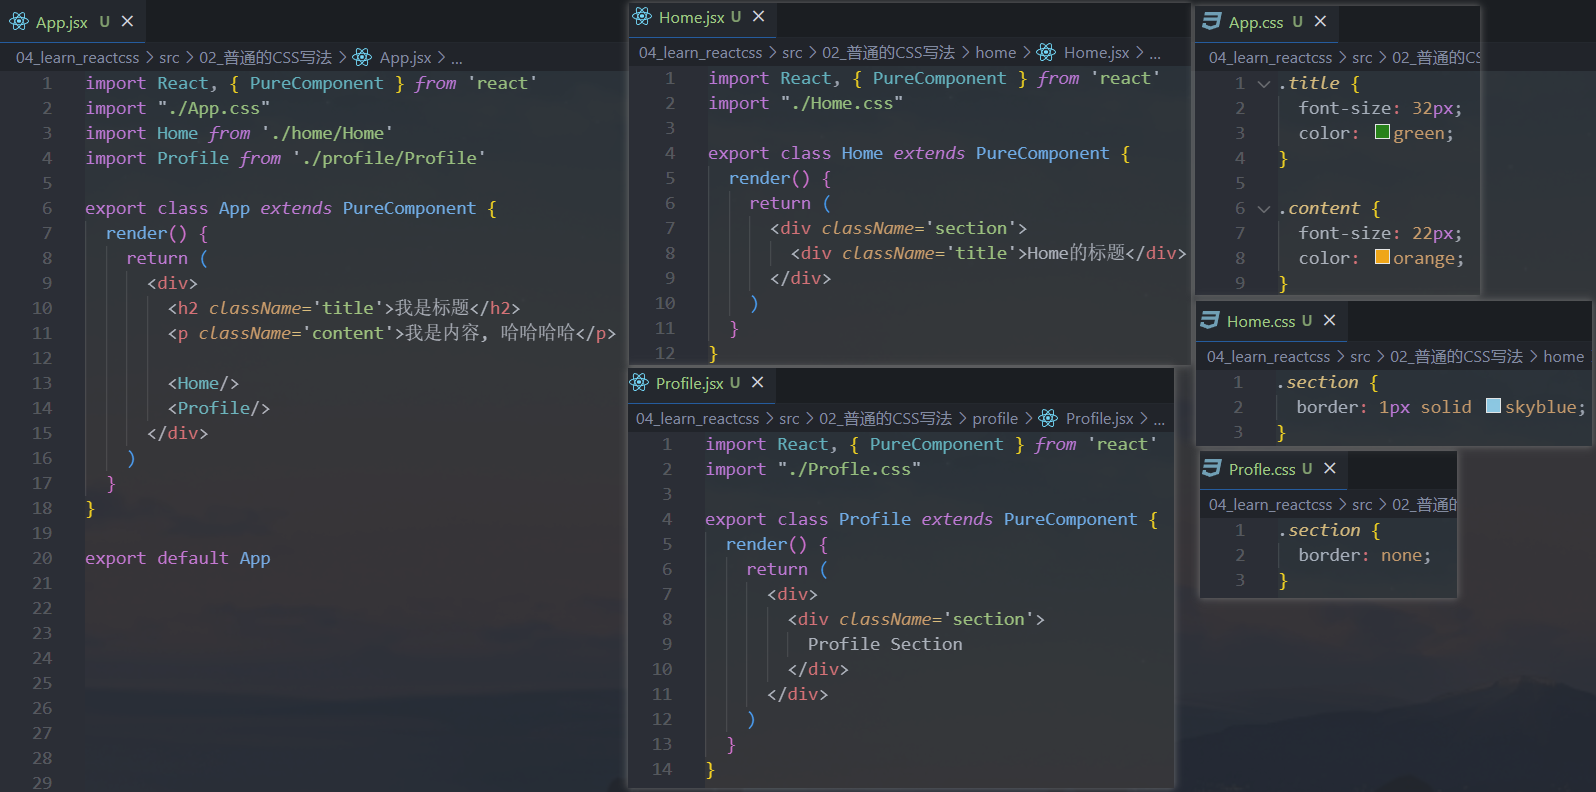Click line number 20 in App.jsx gutter

[42, 558]
